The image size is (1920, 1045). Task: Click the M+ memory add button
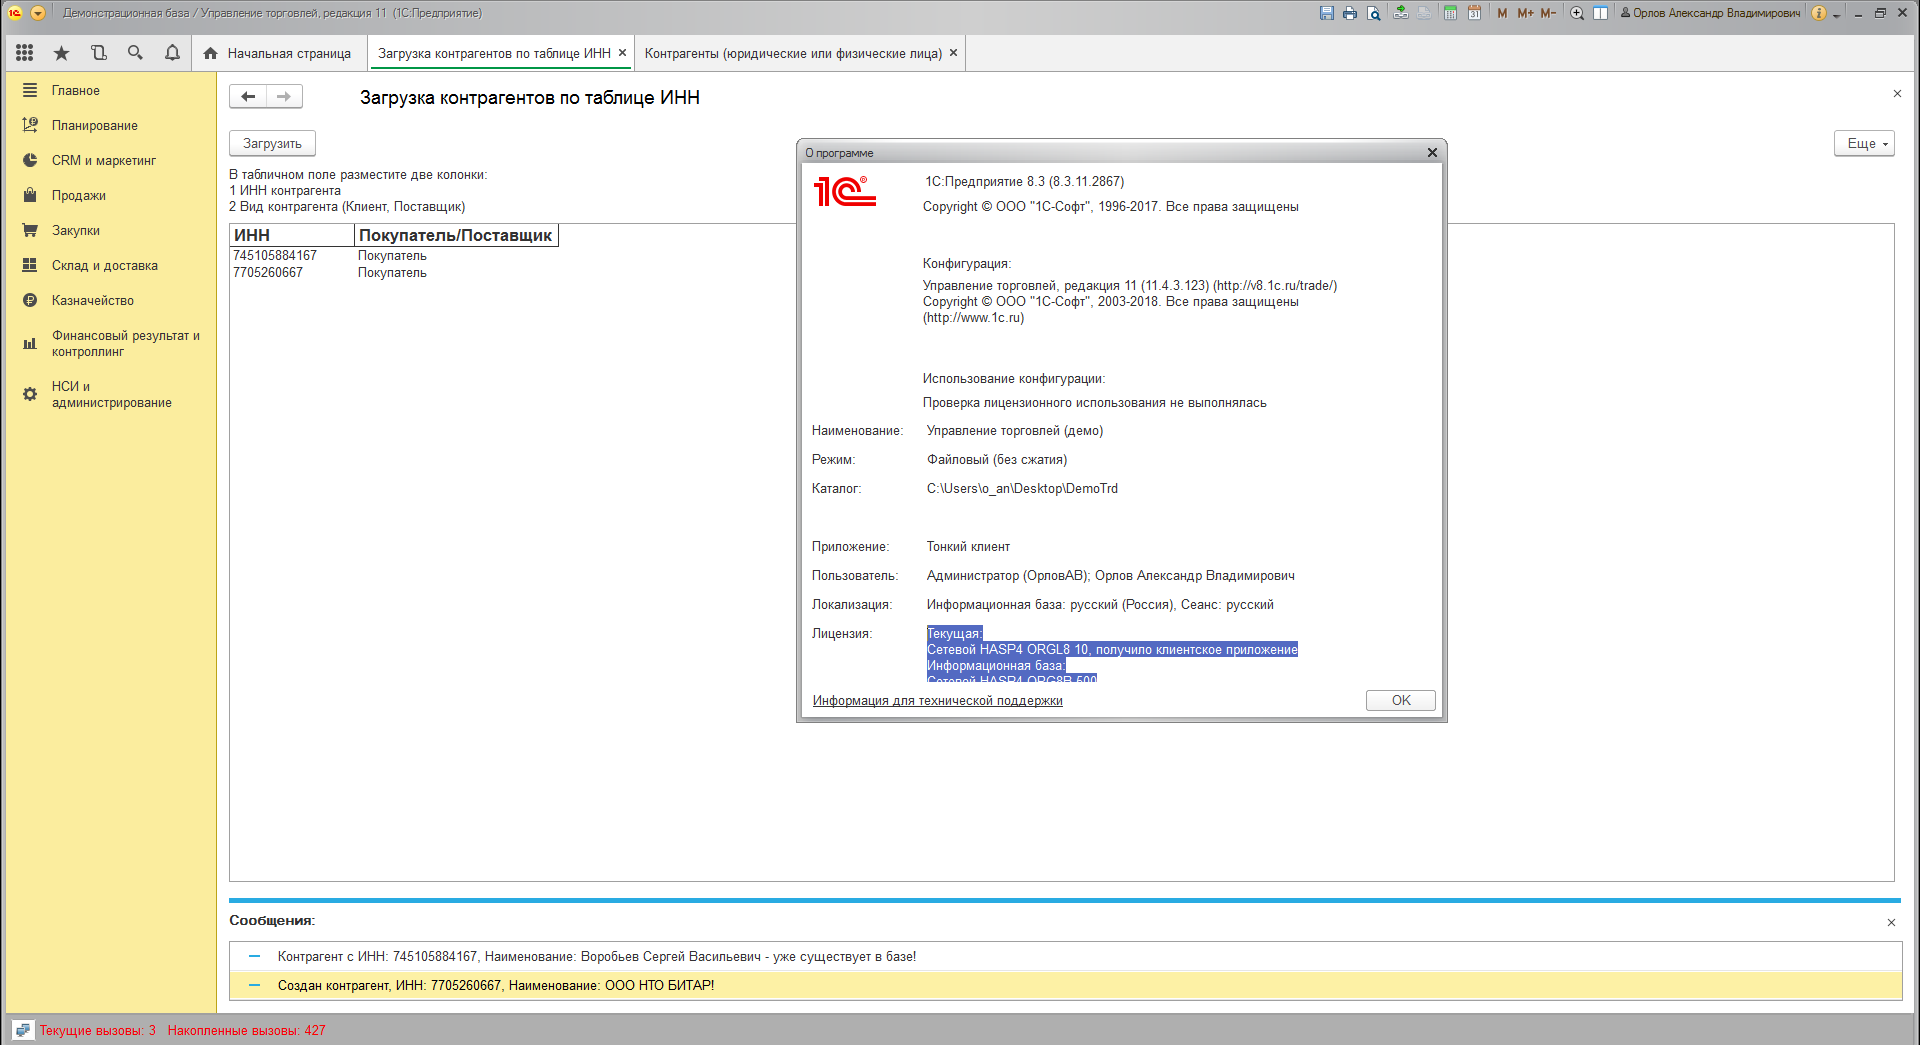(x=1525, y=13)
